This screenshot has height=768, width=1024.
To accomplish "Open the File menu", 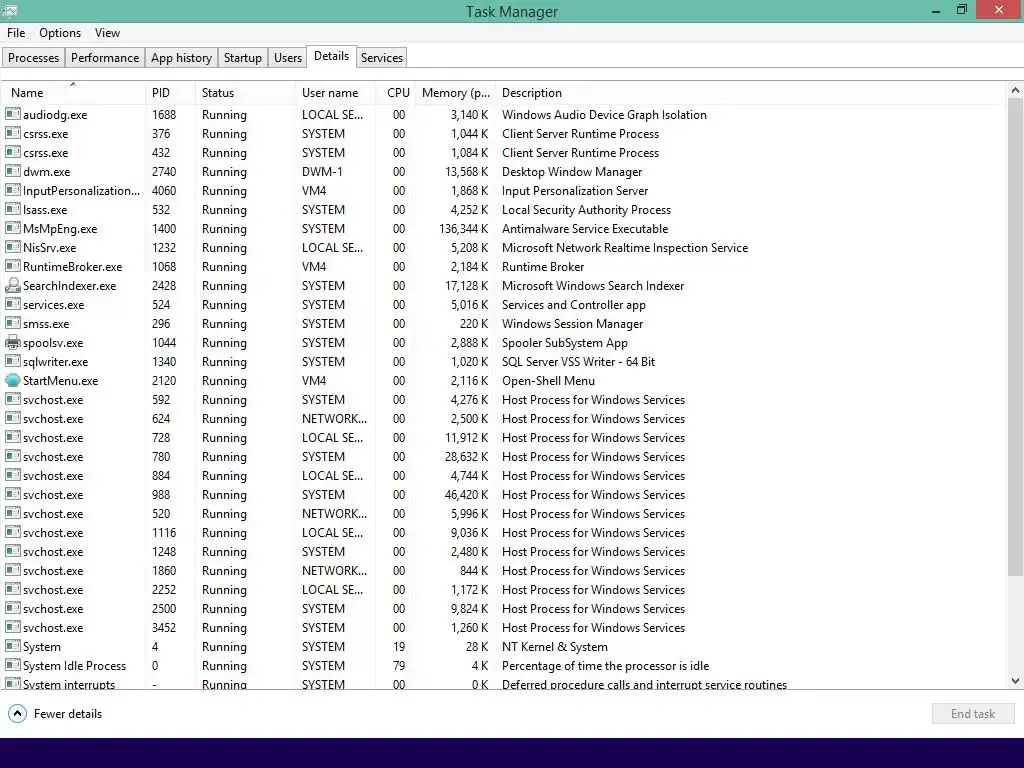I will tap(16, 33).
